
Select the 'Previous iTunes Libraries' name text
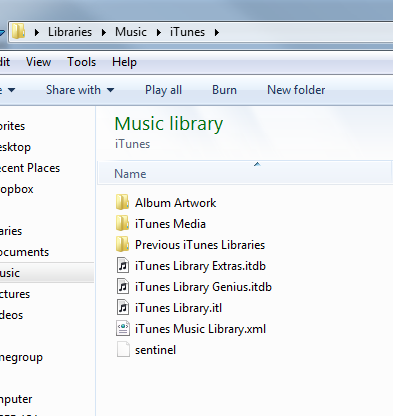200,245
